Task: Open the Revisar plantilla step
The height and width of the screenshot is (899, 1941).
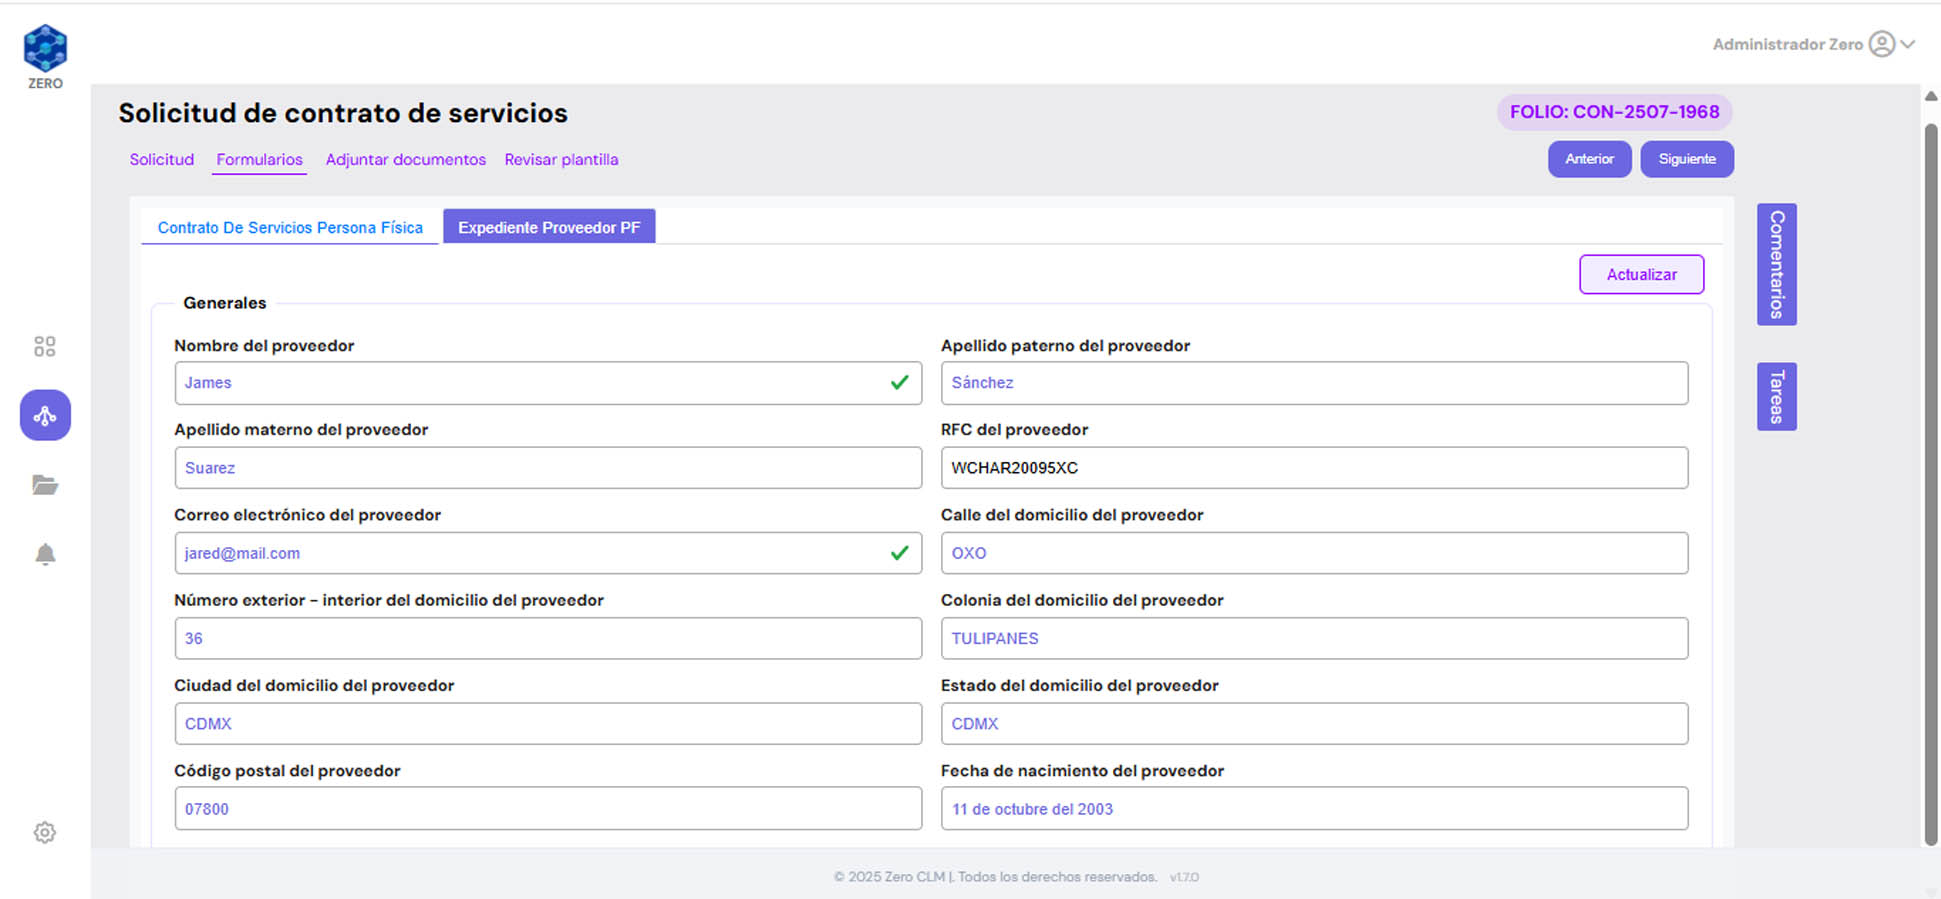Action: pos(561,159)
